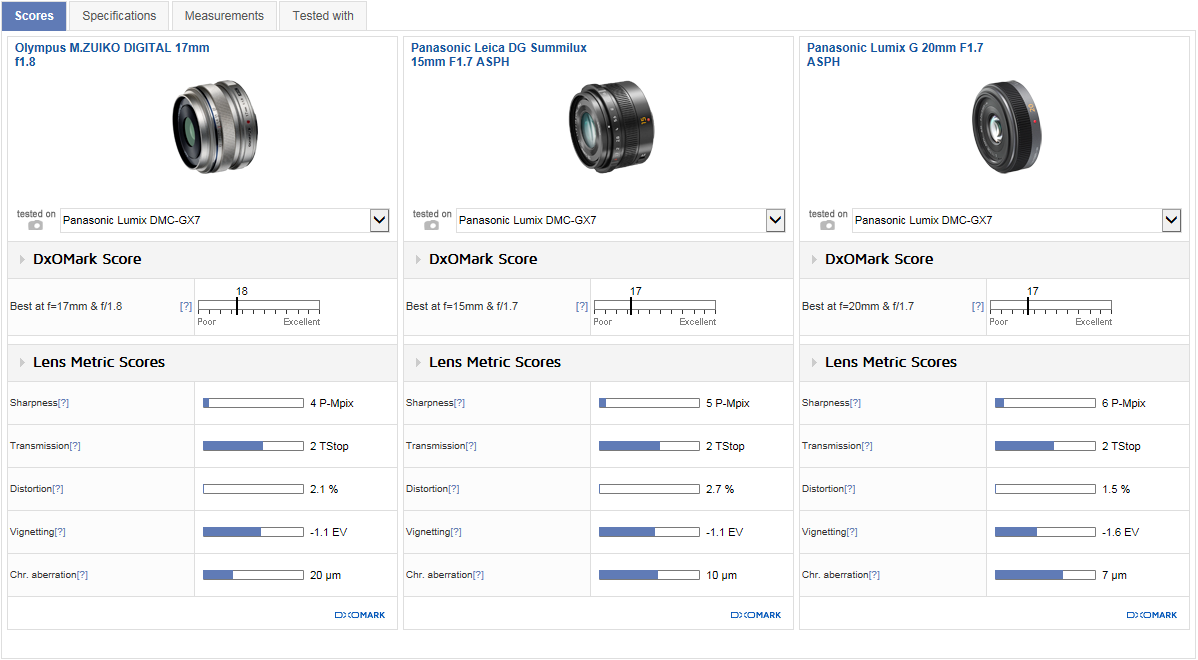The height and width of the screenshot is (660, 1198).
Task: Click the 1.5 % distortion value
Action: click(x=1115, y=490)
